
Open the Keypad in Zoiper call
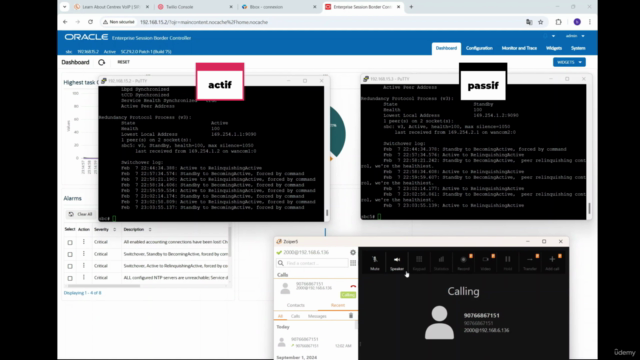[x=419, y=263]
